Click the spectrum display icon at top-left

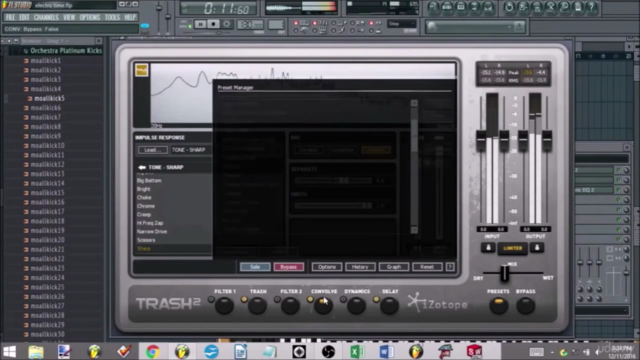click(142, 70)
